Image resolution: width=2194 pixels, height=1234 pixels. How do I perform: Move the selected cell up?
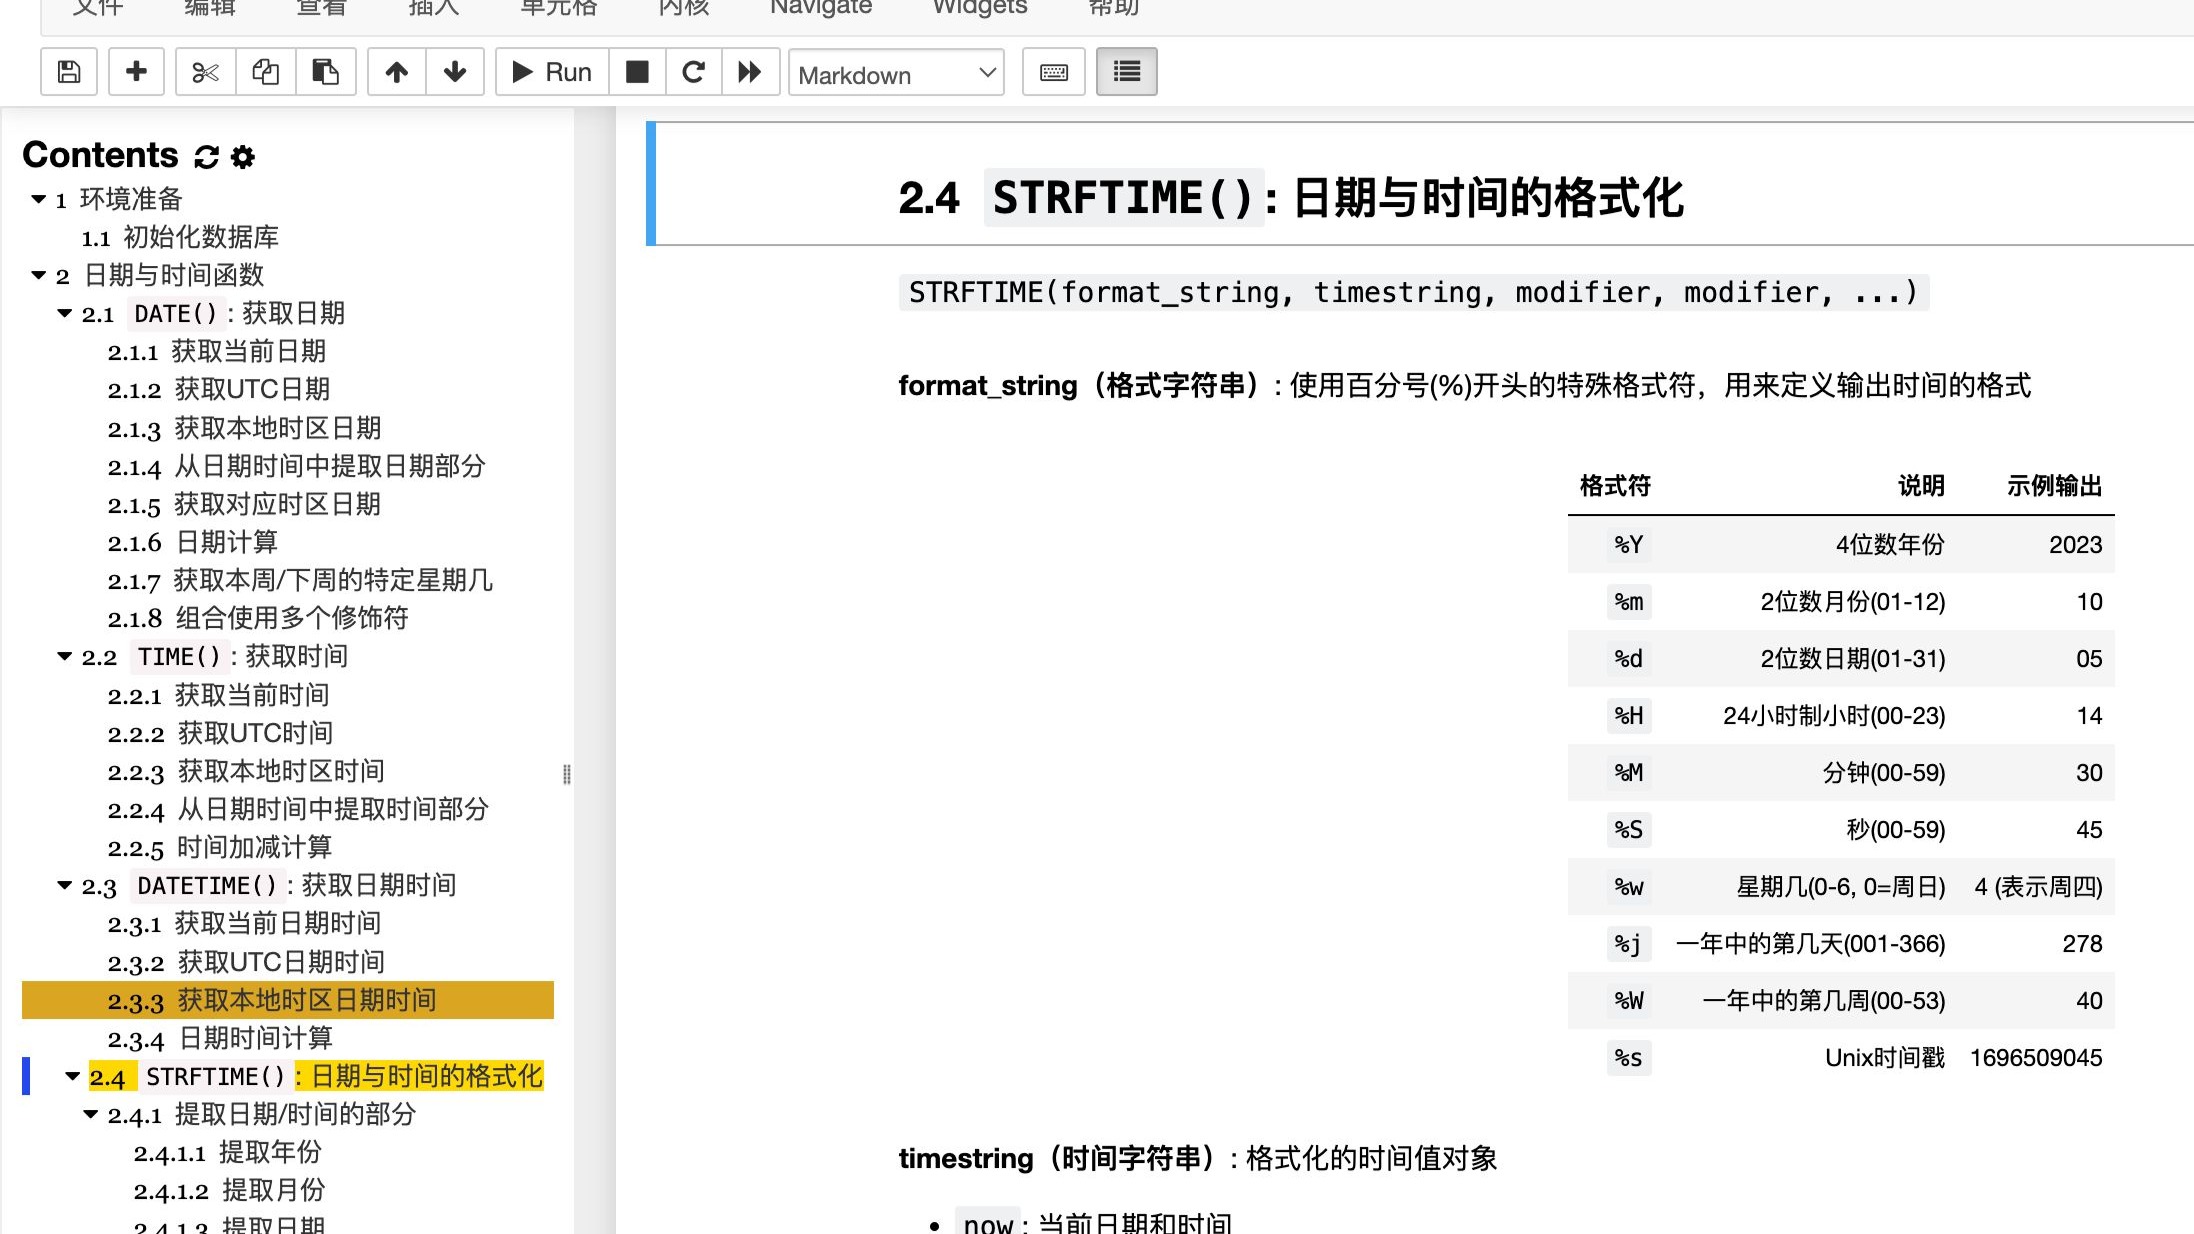click(397, 71)
